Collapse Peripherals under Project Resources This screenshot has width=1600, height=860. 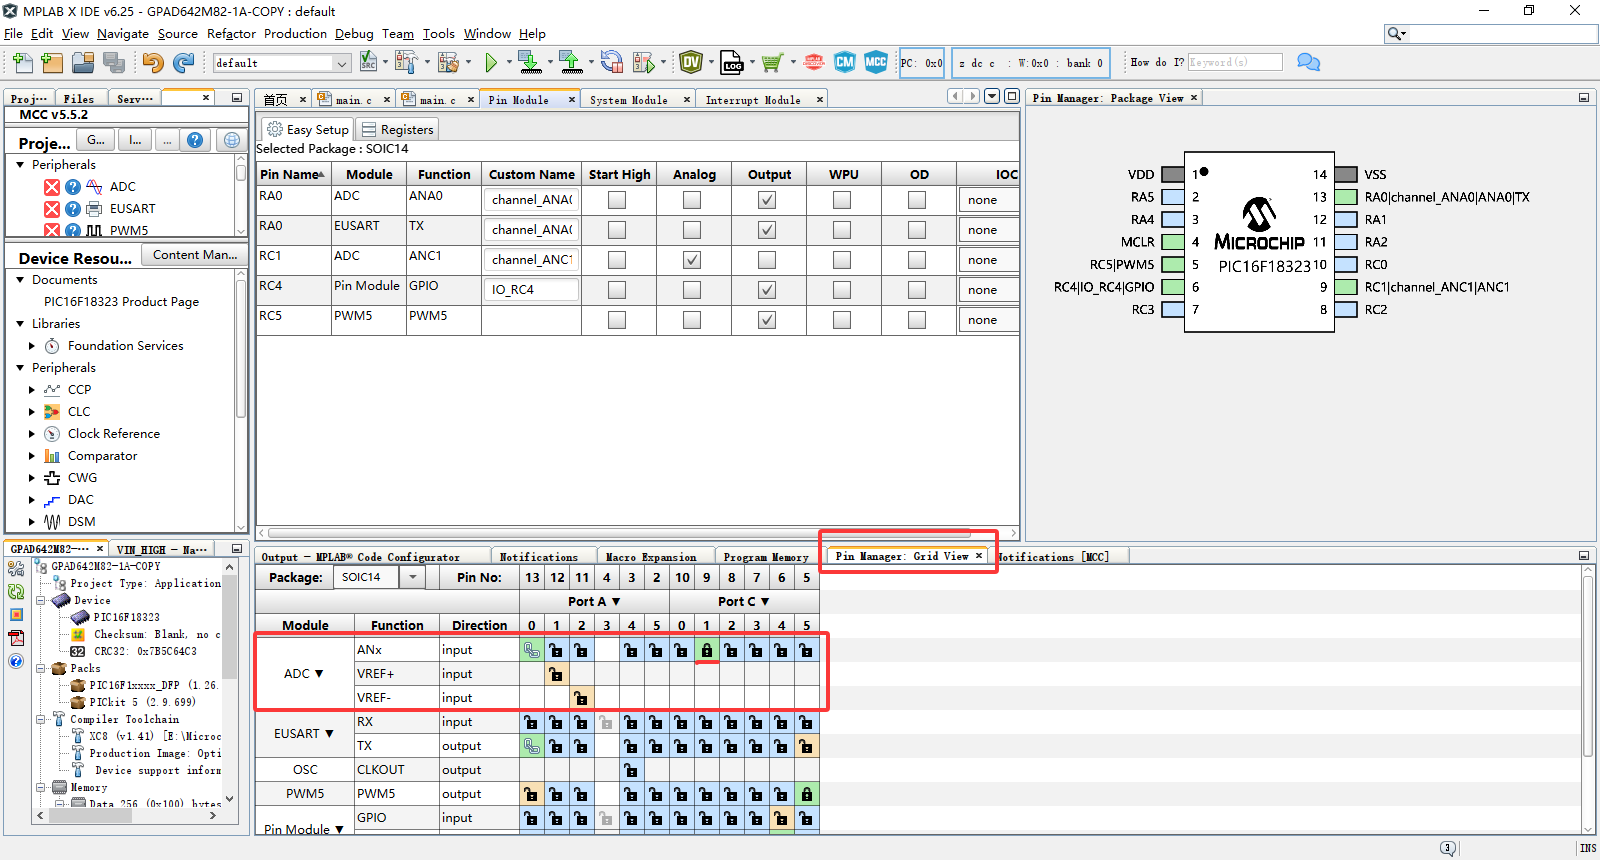[20, 165]
